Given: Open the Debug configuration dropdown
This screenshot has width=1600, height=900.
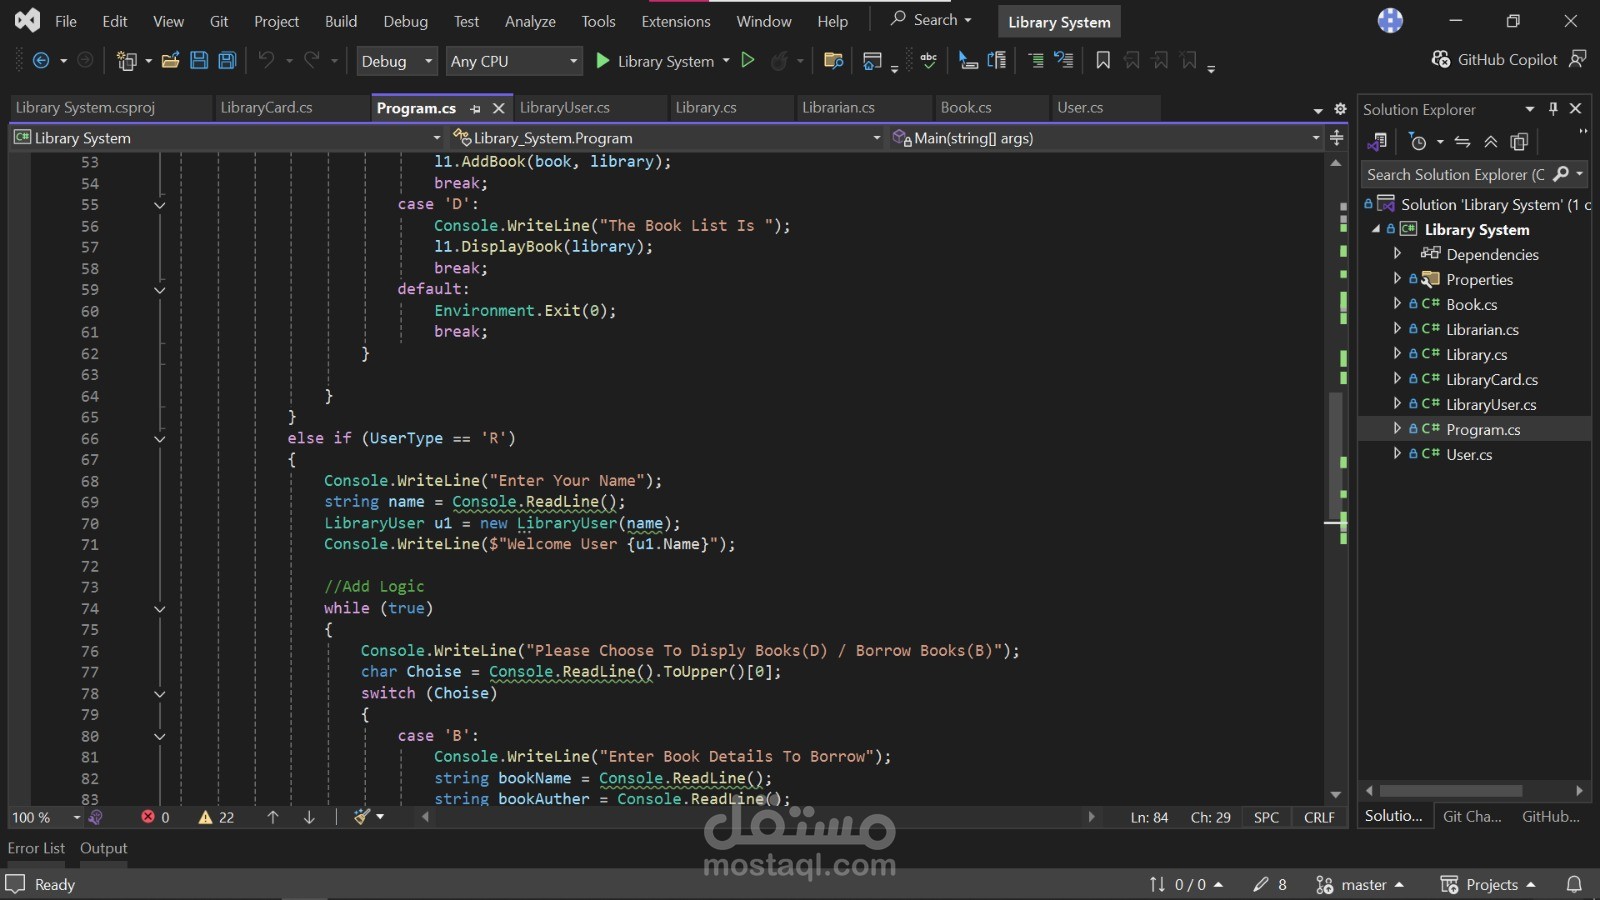Looking at the screenshot, I should point(397,61).
